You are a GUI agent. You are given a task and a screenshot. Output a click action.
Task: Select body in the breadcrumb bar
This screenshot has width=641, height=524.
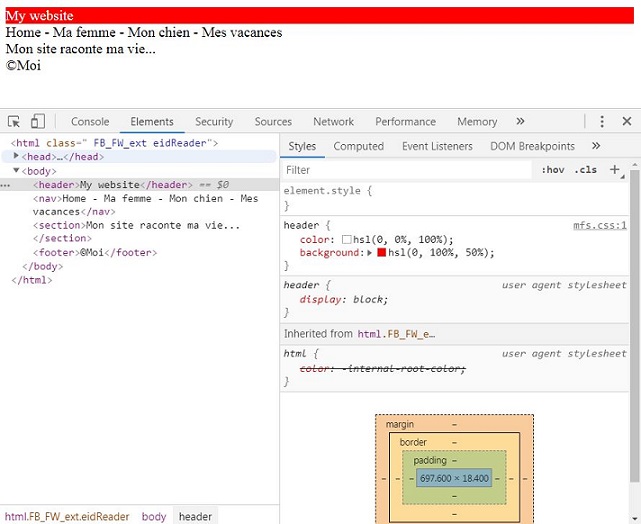tap(154, 517)
